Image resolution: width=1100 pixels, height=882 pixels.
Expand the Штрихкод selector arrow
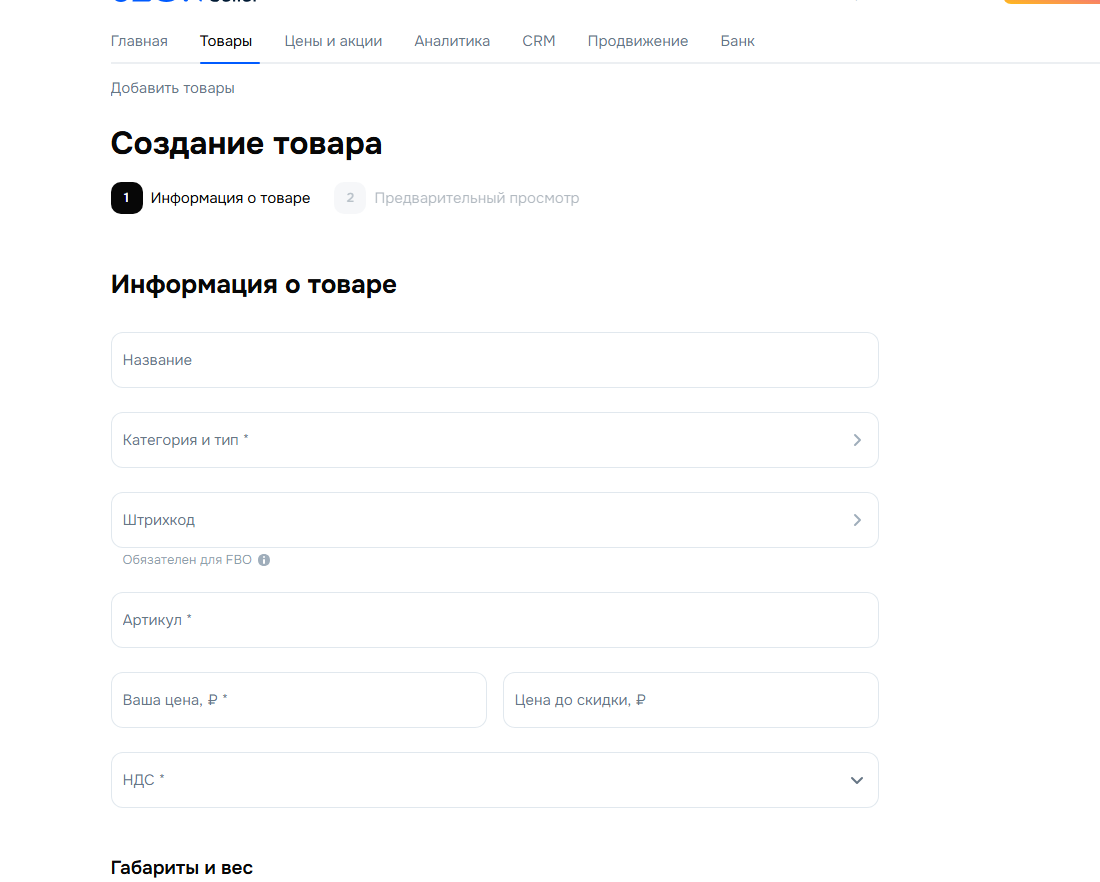tap(856, 520)
